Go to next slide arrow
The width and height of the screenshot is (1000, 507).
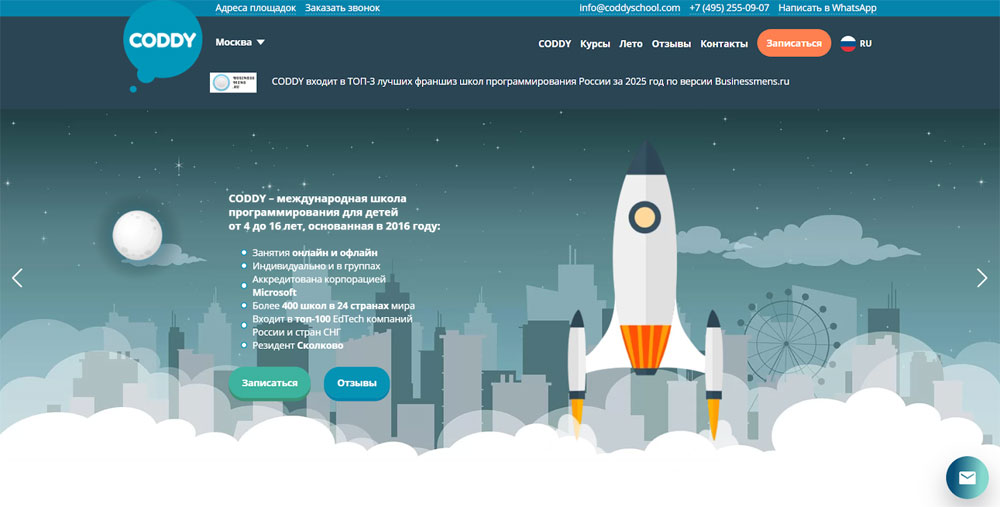pyautogui.click(x=982, y=278)
